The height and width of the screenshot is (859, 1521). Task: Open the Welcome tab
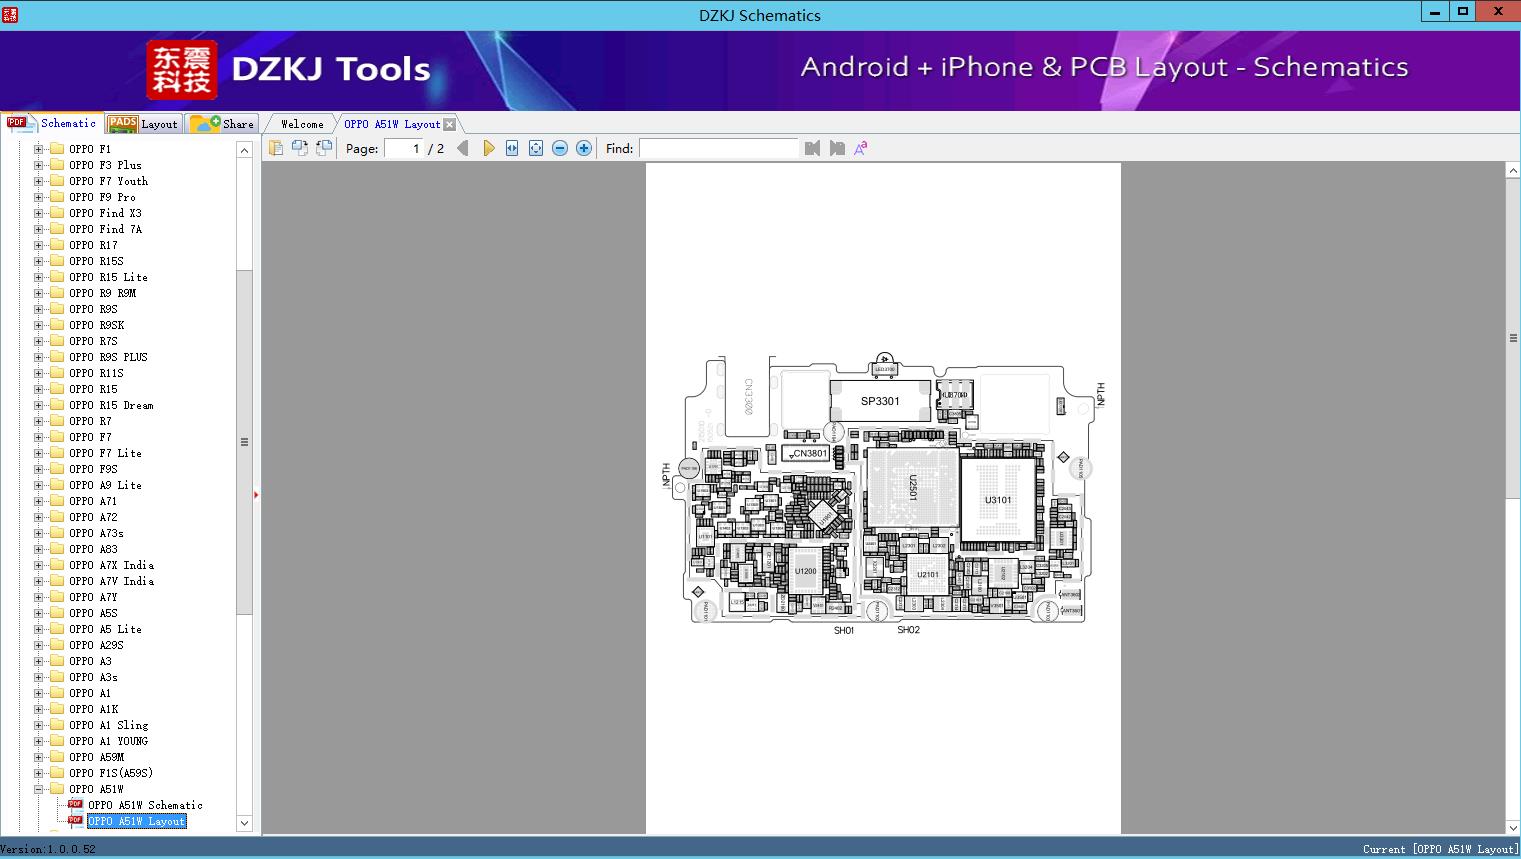point(301,124)
